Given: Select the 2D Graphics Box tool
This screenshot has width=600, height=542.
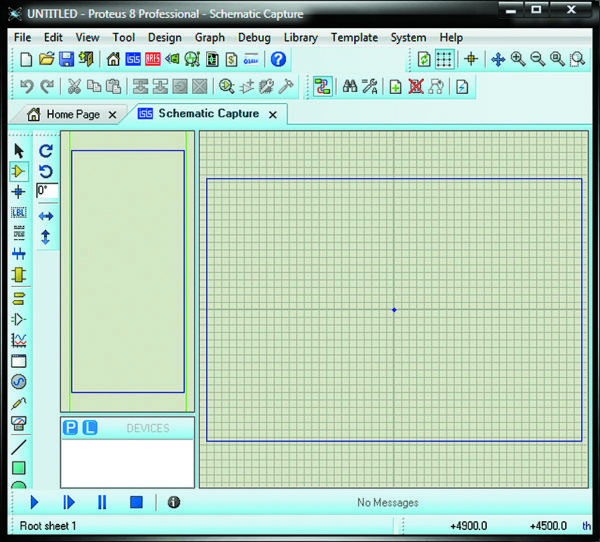Looking at the screenshot, I should pyautogui.click(x=18, y=468).
